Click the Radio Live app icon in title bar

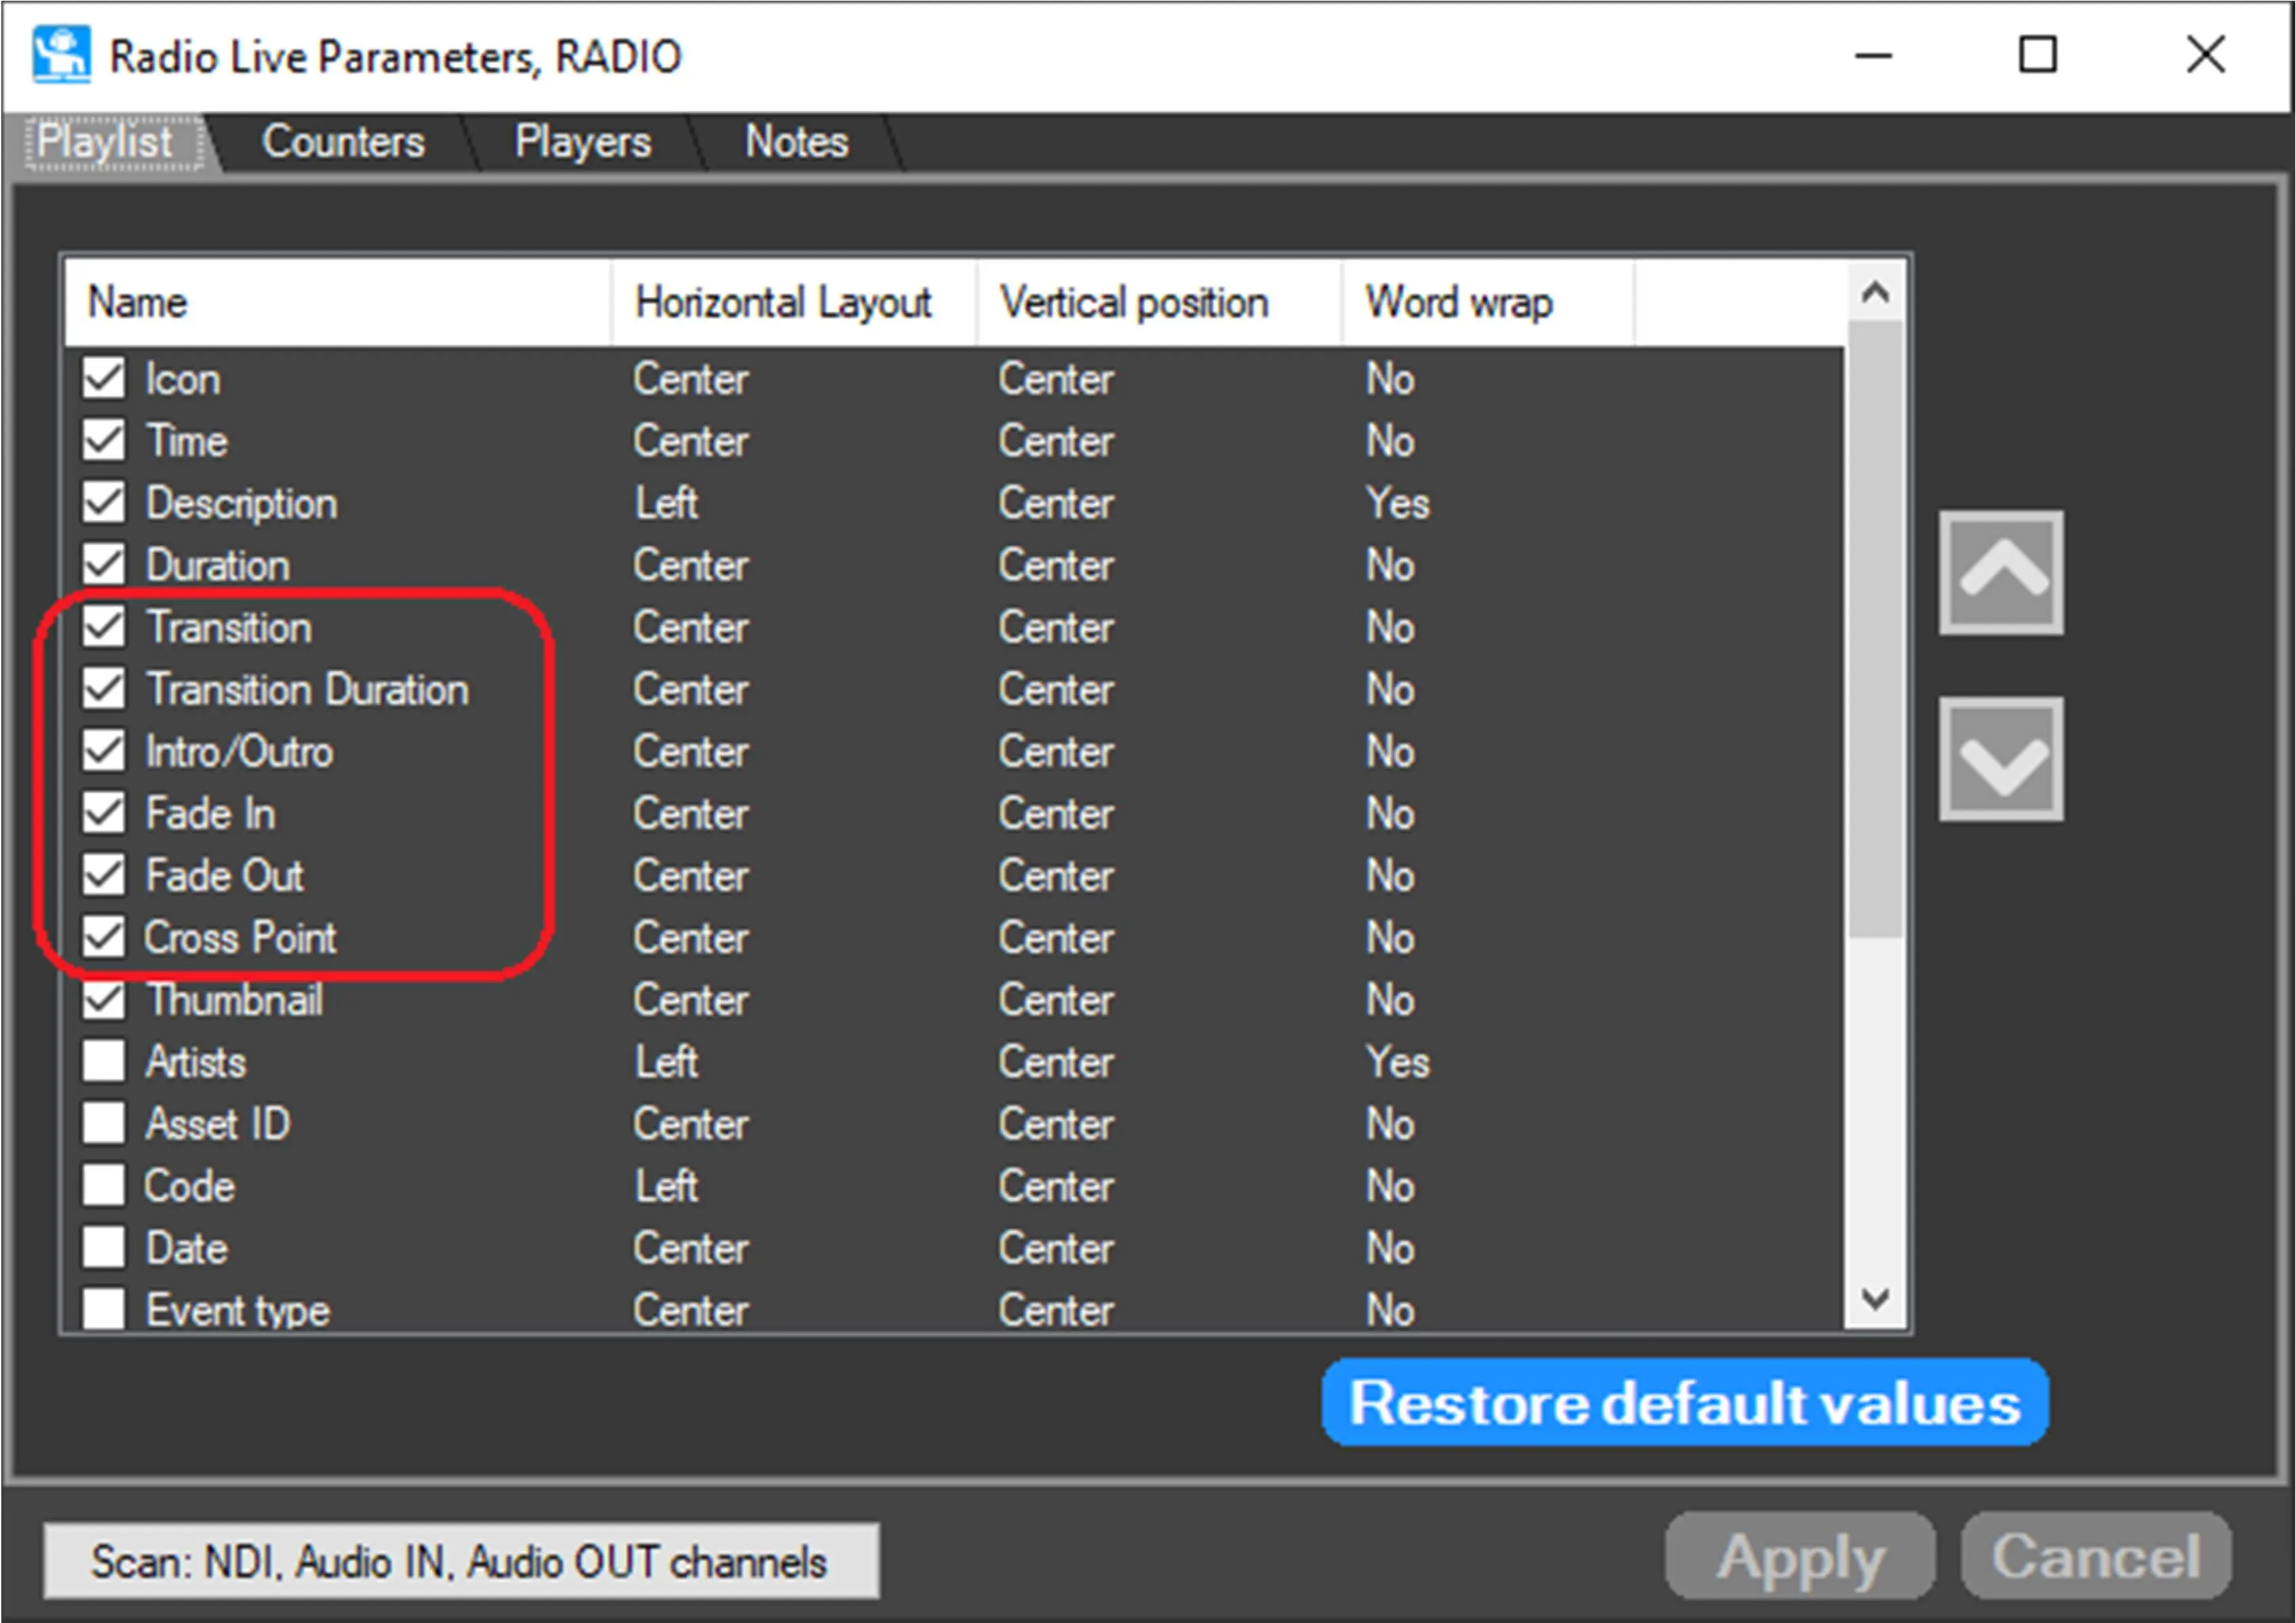point(60,55)
